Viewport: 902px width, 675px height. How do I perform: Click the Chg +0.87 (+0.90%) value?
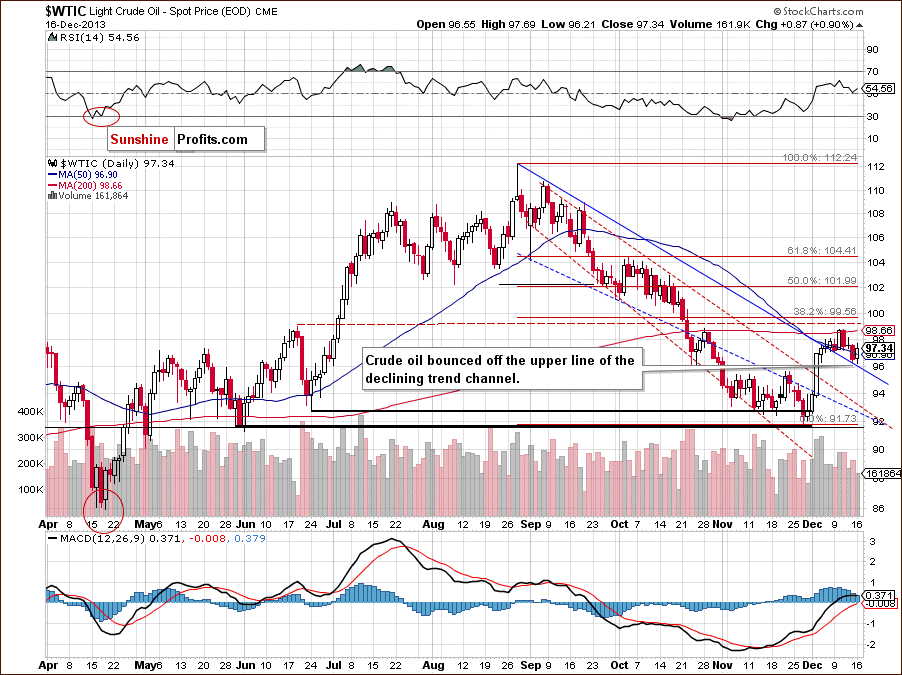[804, 25]
